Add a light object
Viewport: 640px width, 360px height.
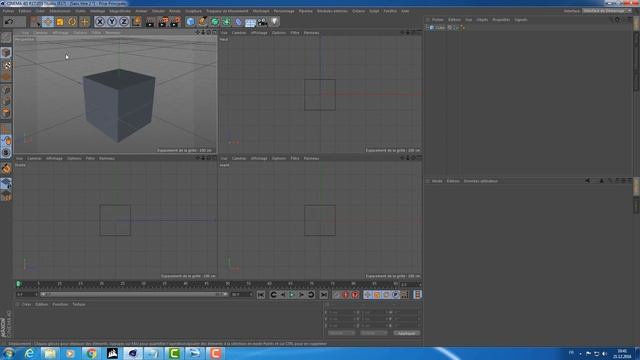pyautogui.click(x=275, y=22)
